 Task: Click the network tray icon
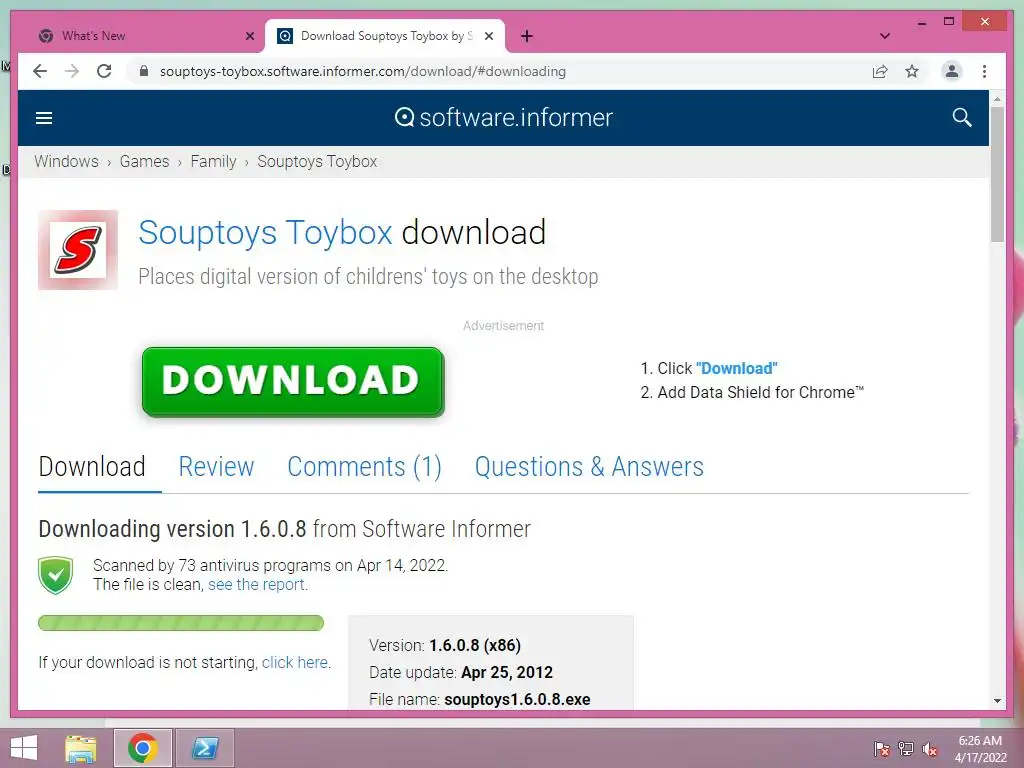click(x=906, y=749)
